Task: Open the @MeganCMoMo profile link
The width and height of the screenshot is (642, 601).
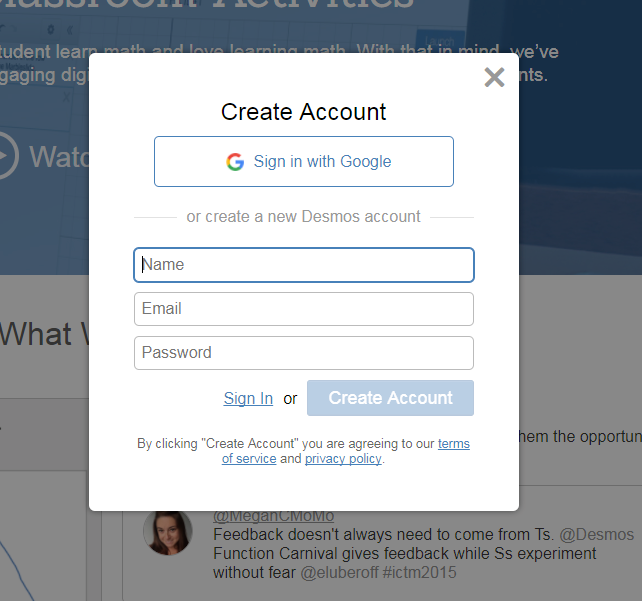Action: [273, 516]
